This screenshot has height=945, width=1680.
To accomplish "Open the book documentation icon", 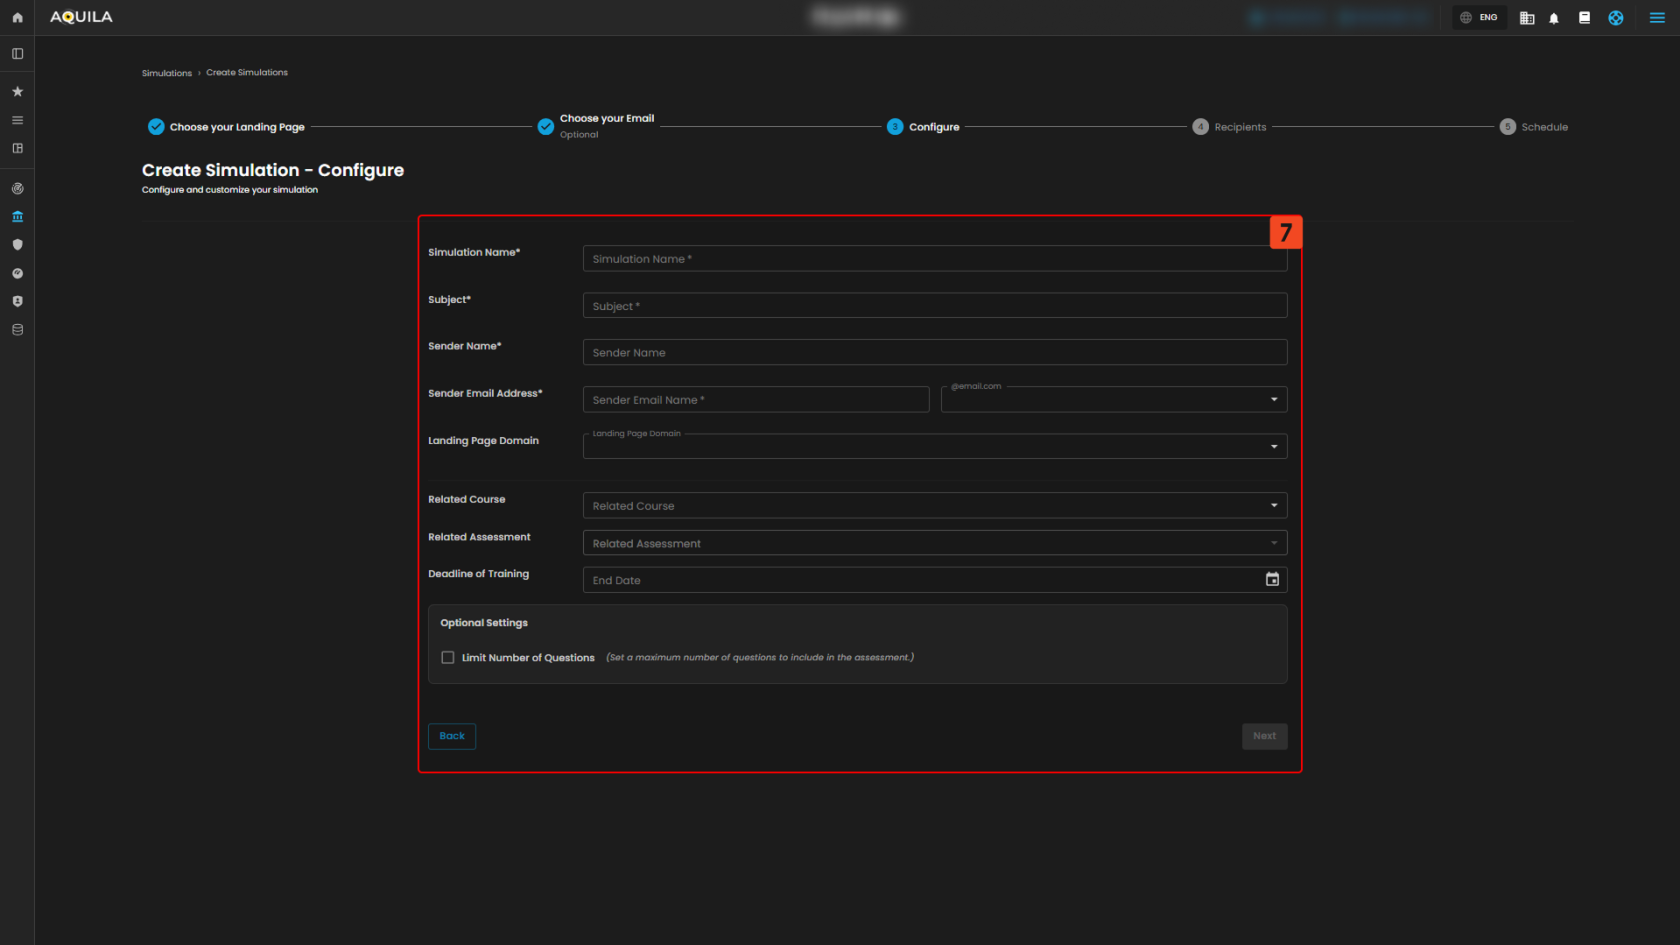I will (1584, 18).
